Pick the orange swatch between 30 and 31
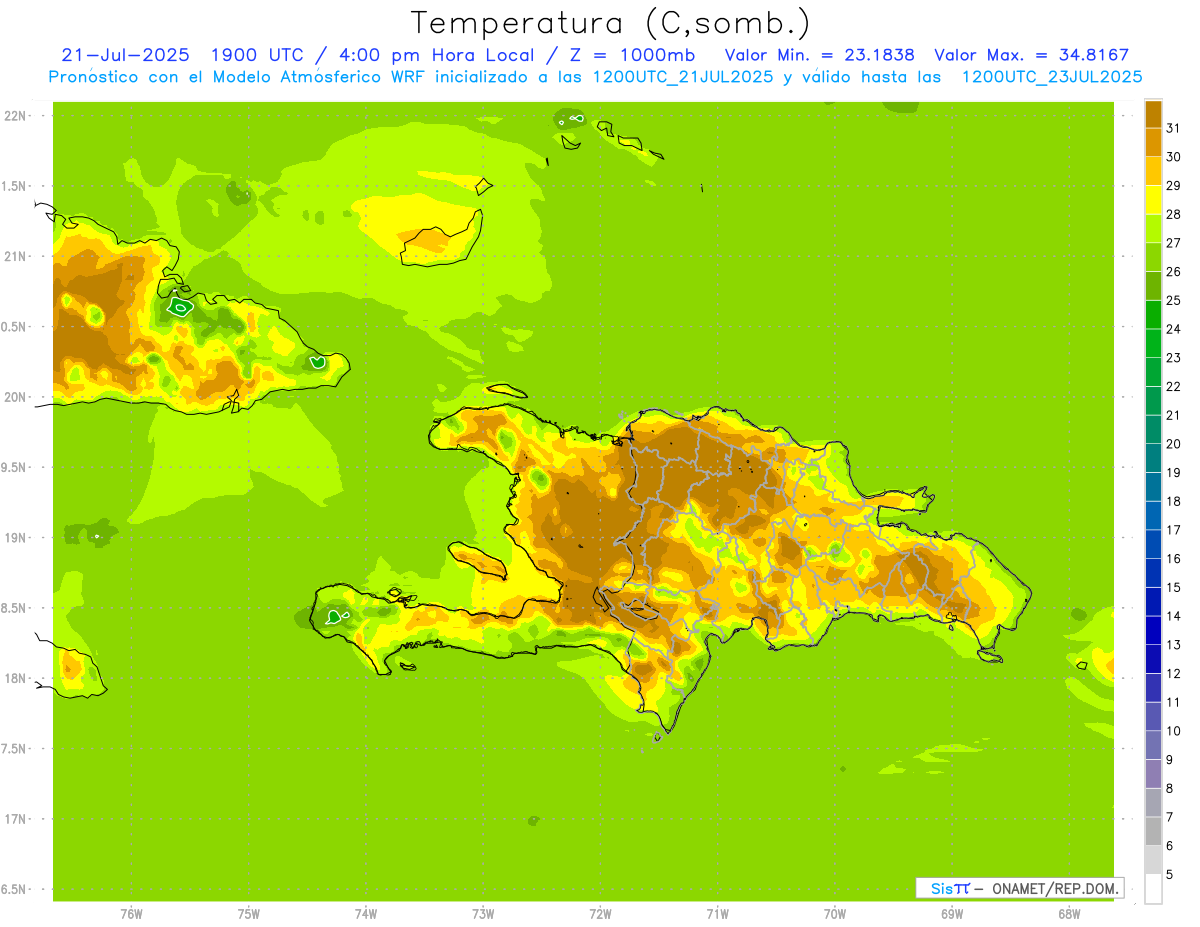Screen dimensions: 1200x927 [1153, 143]
